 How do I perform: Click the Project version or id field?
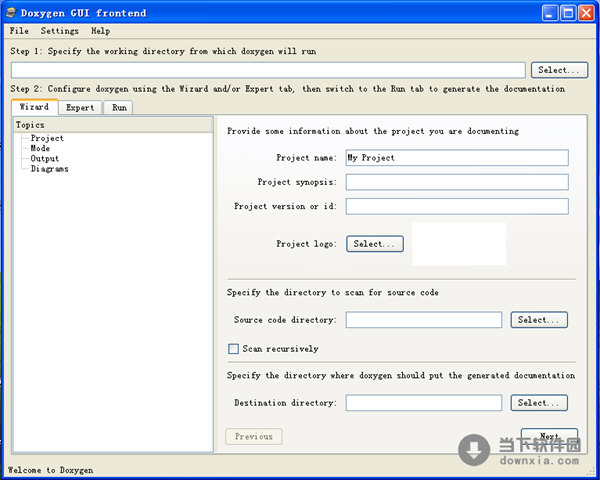coord(457,206)
